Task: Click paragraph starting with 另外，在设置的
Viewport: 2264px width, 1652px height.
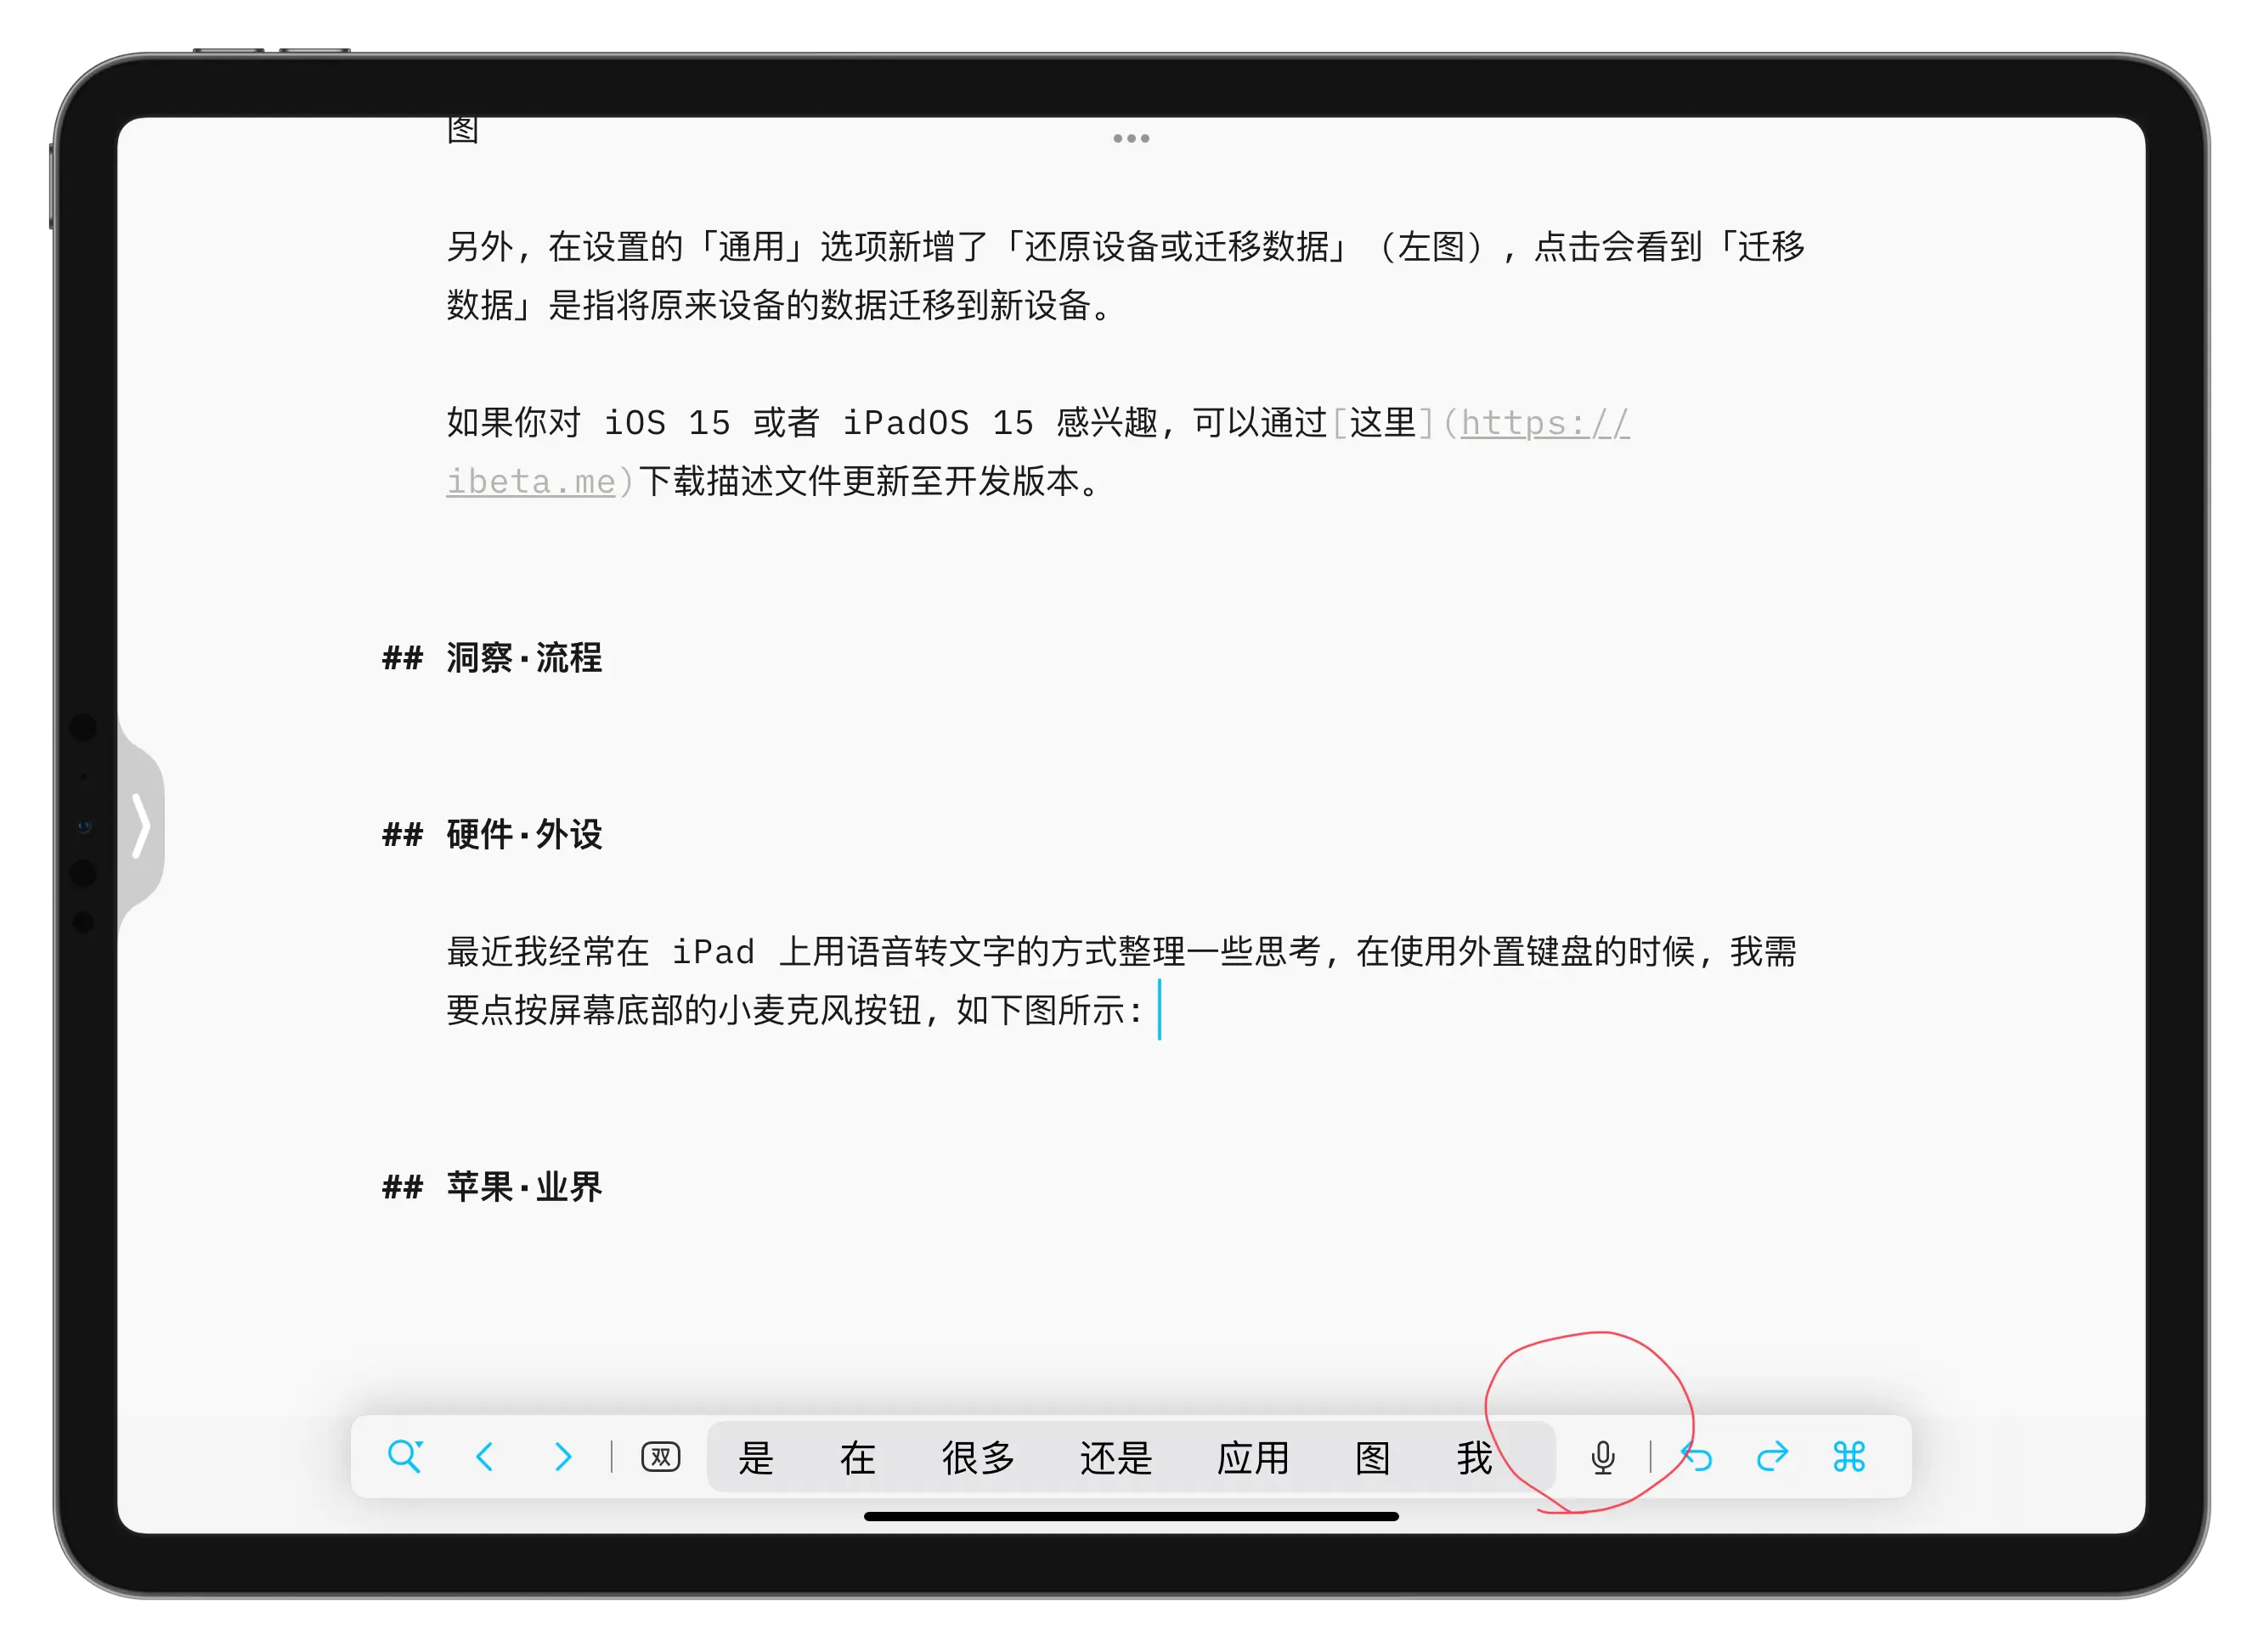Action: click(x=1125, y=275)
